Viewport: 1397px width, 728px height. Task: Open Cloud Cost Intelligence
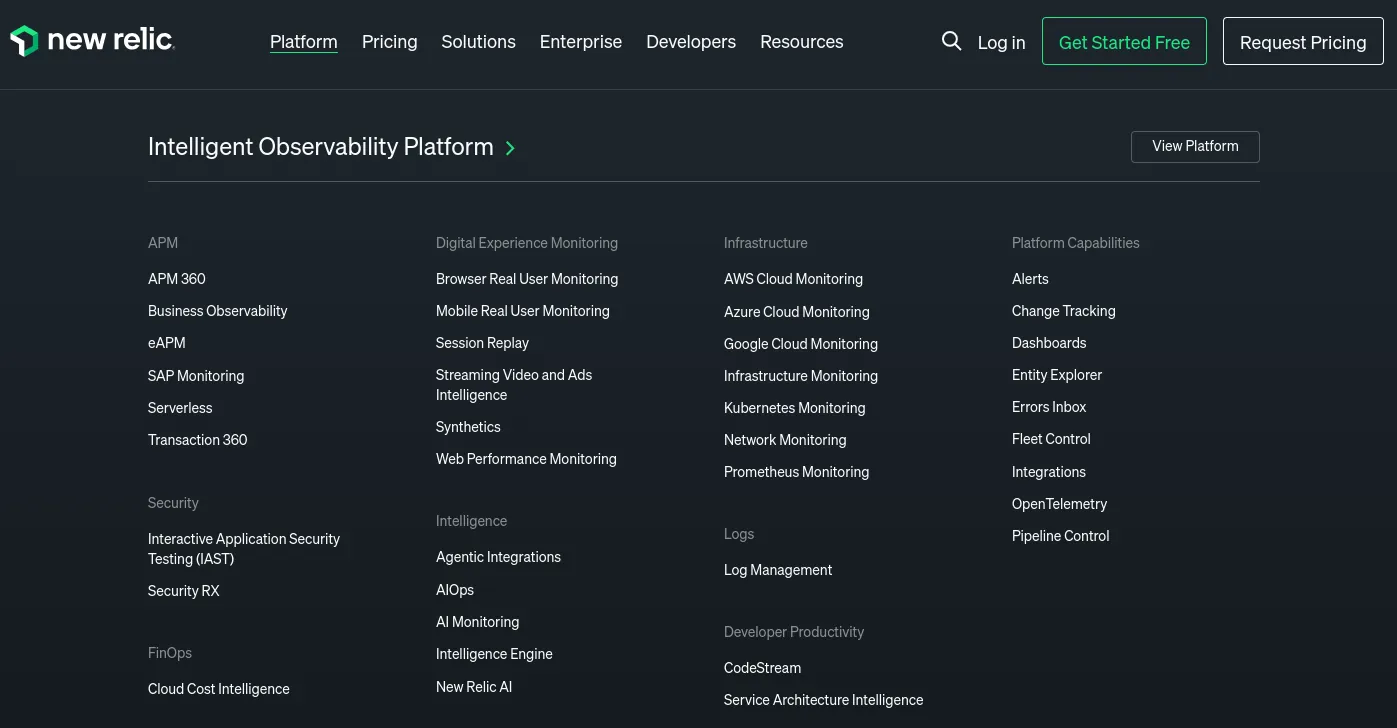pos(219,689)
